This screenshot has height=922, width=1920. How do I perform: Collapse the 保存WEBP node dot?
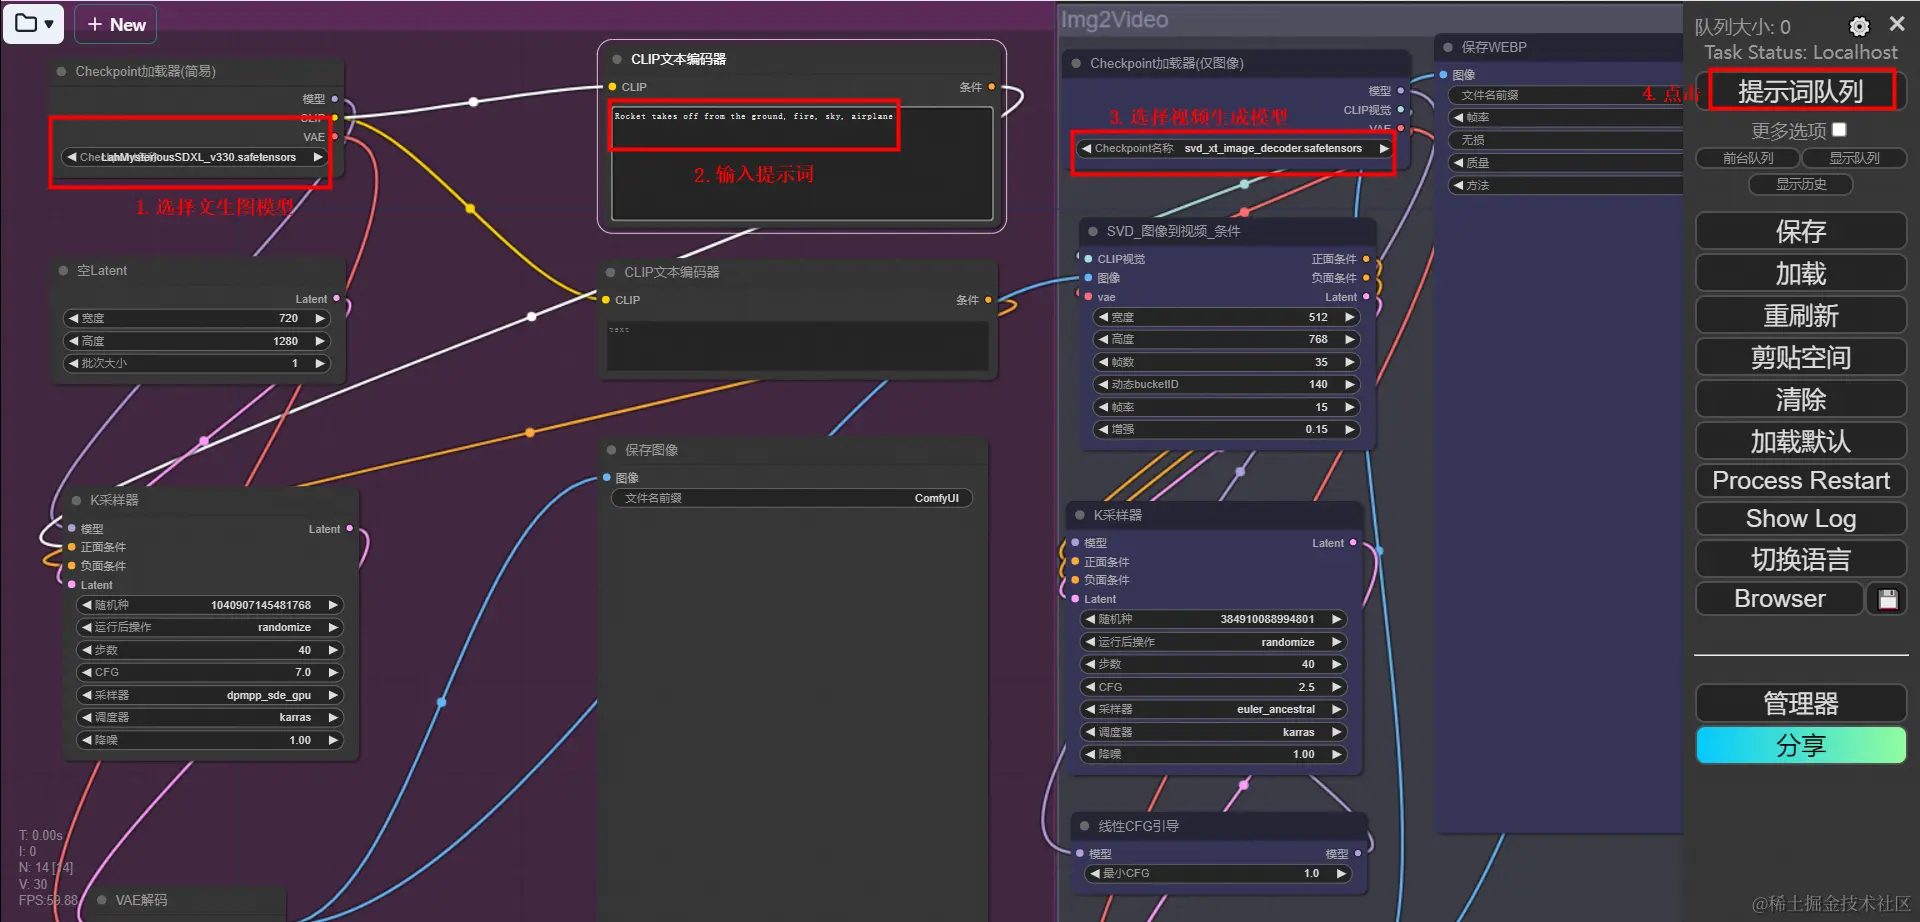pyautogui.click(x=1448, y=47)
